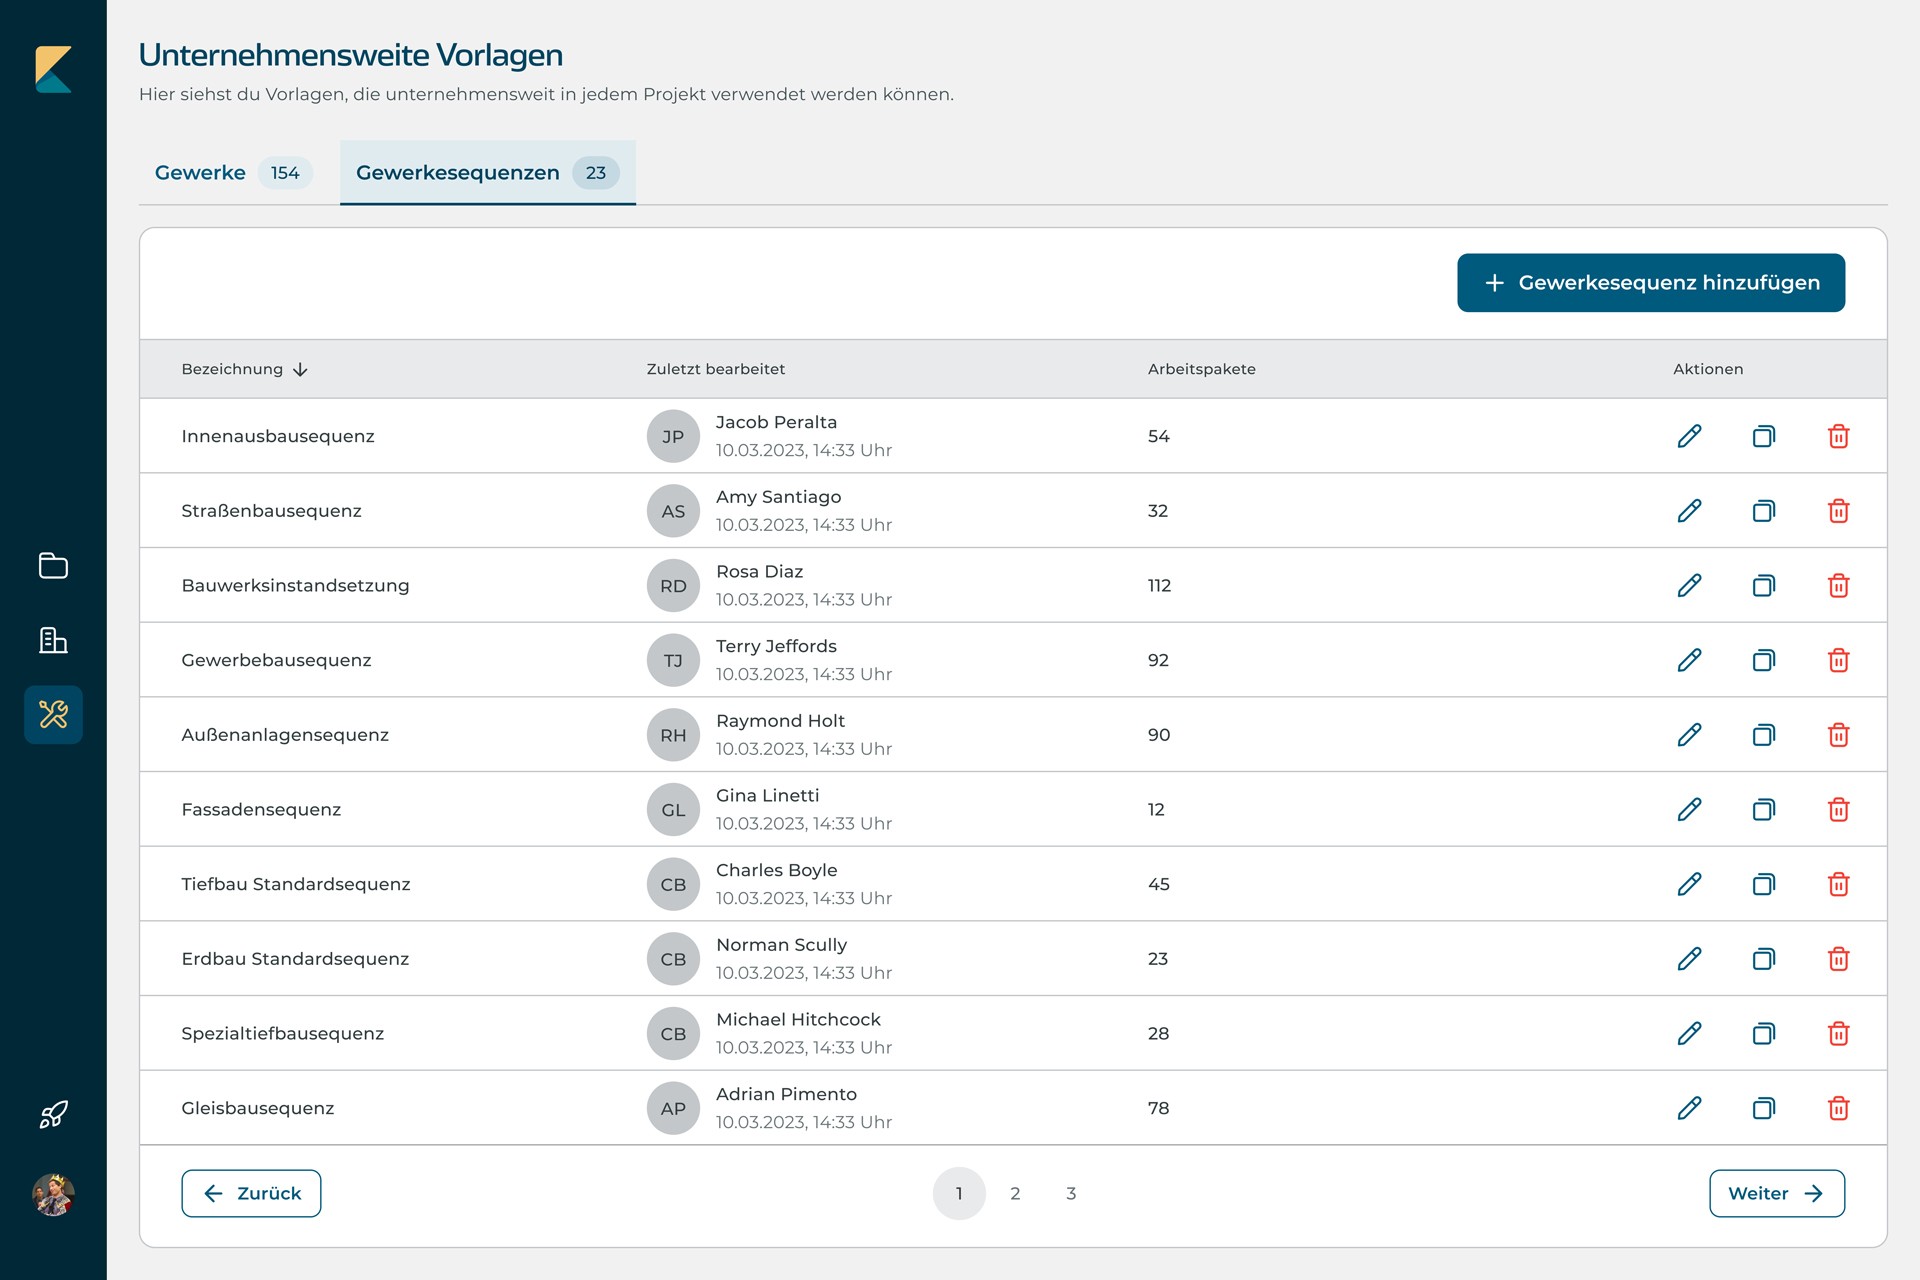
Task: Edit the Innenausbausequenz row
Action: coord(1689,436)
